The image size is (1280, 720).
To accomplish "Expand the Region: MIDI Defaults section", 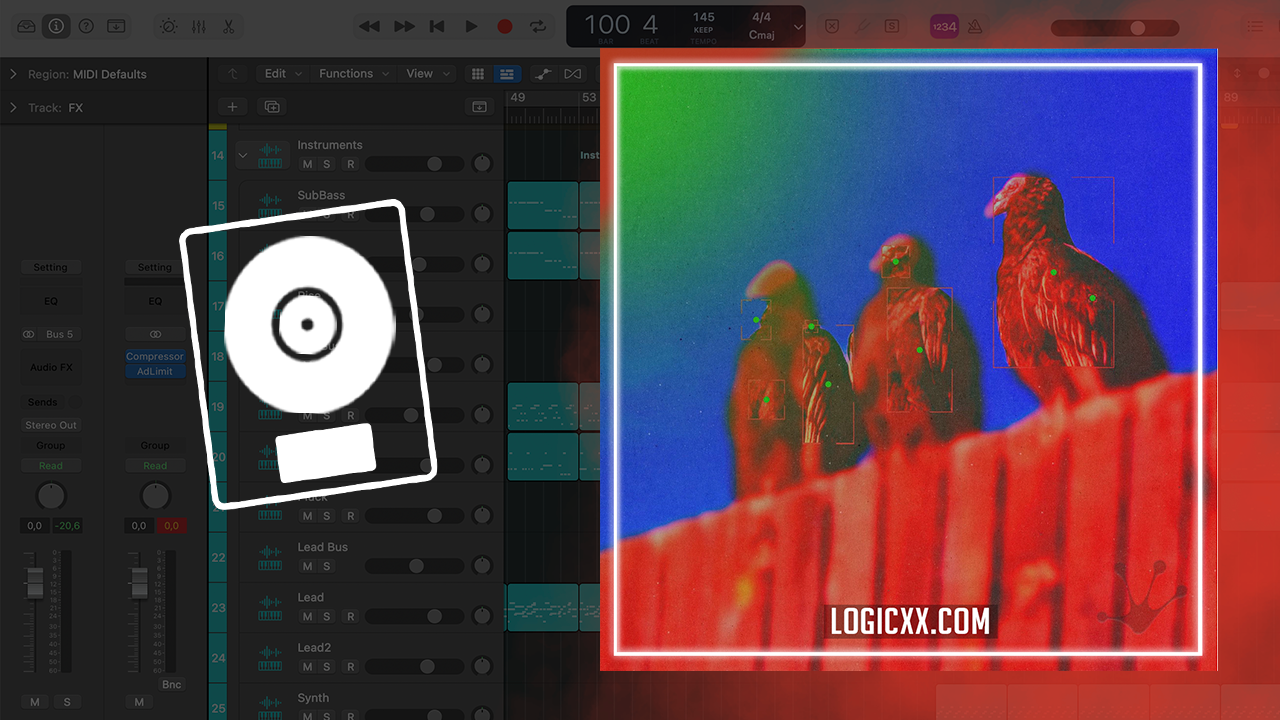I will tap(14, 74).
